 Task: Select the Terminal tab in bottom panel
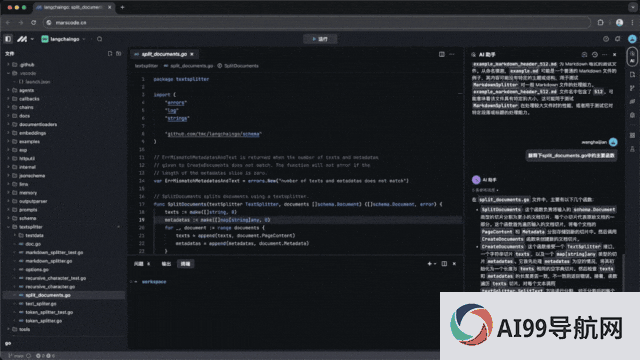tap(185, 264)
